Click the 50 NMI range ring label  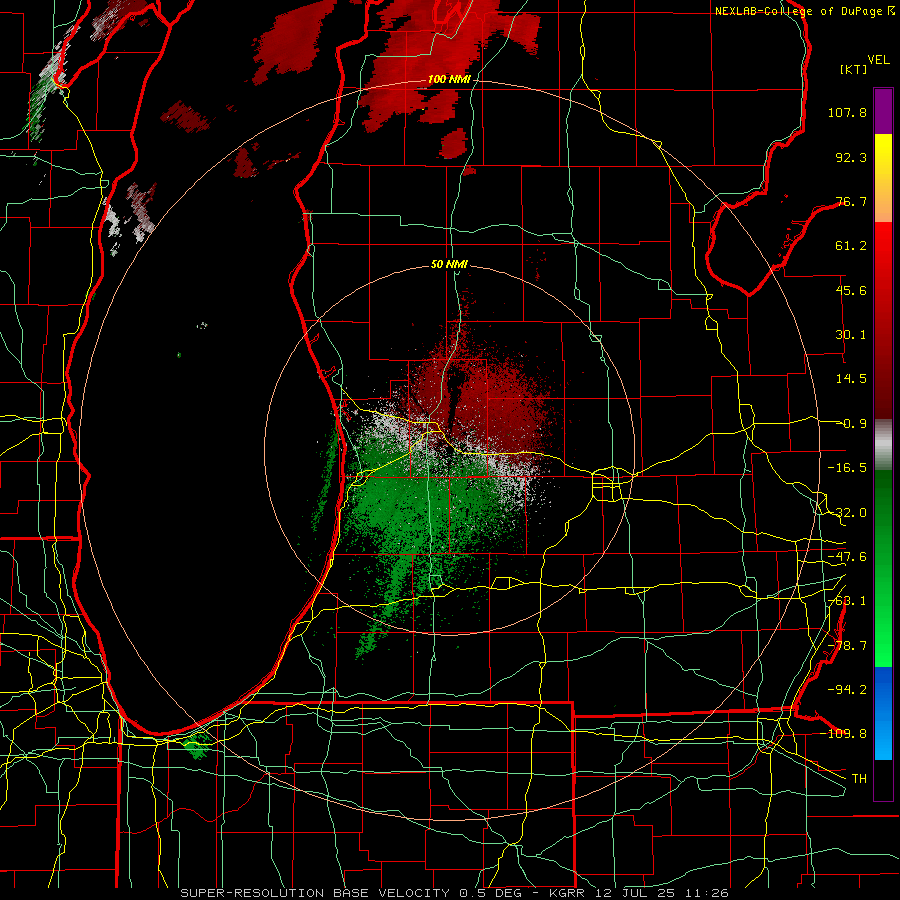[x=449, y=264]
